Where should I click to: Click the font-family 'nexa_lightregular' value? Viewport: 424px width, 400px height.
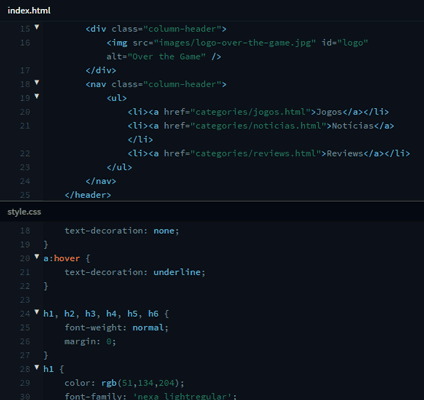pos(182,396)
